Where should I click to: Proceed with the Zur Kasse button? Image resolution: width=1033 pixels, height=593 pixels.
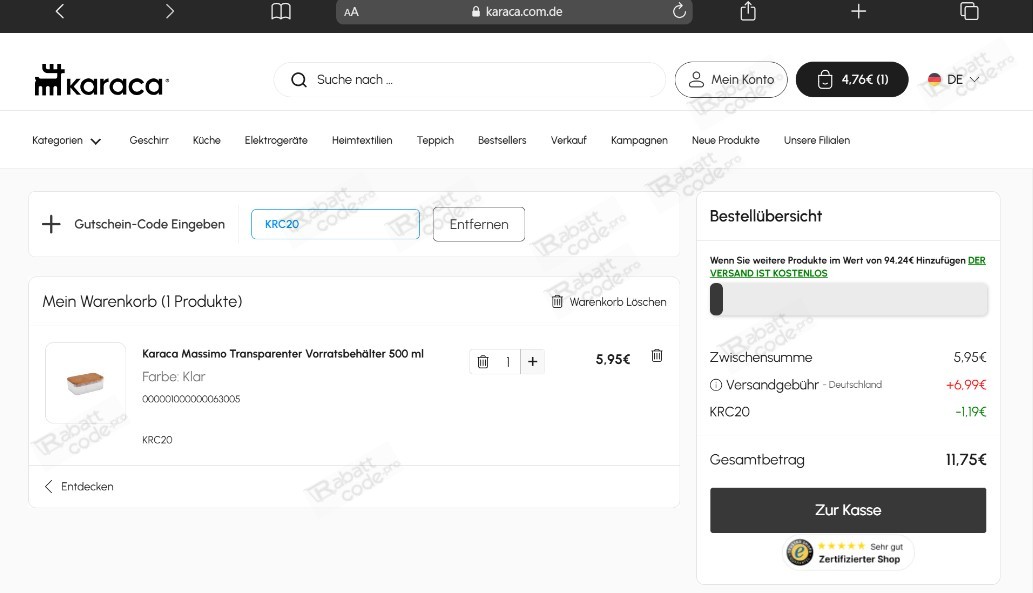click(x=848, y=510)
